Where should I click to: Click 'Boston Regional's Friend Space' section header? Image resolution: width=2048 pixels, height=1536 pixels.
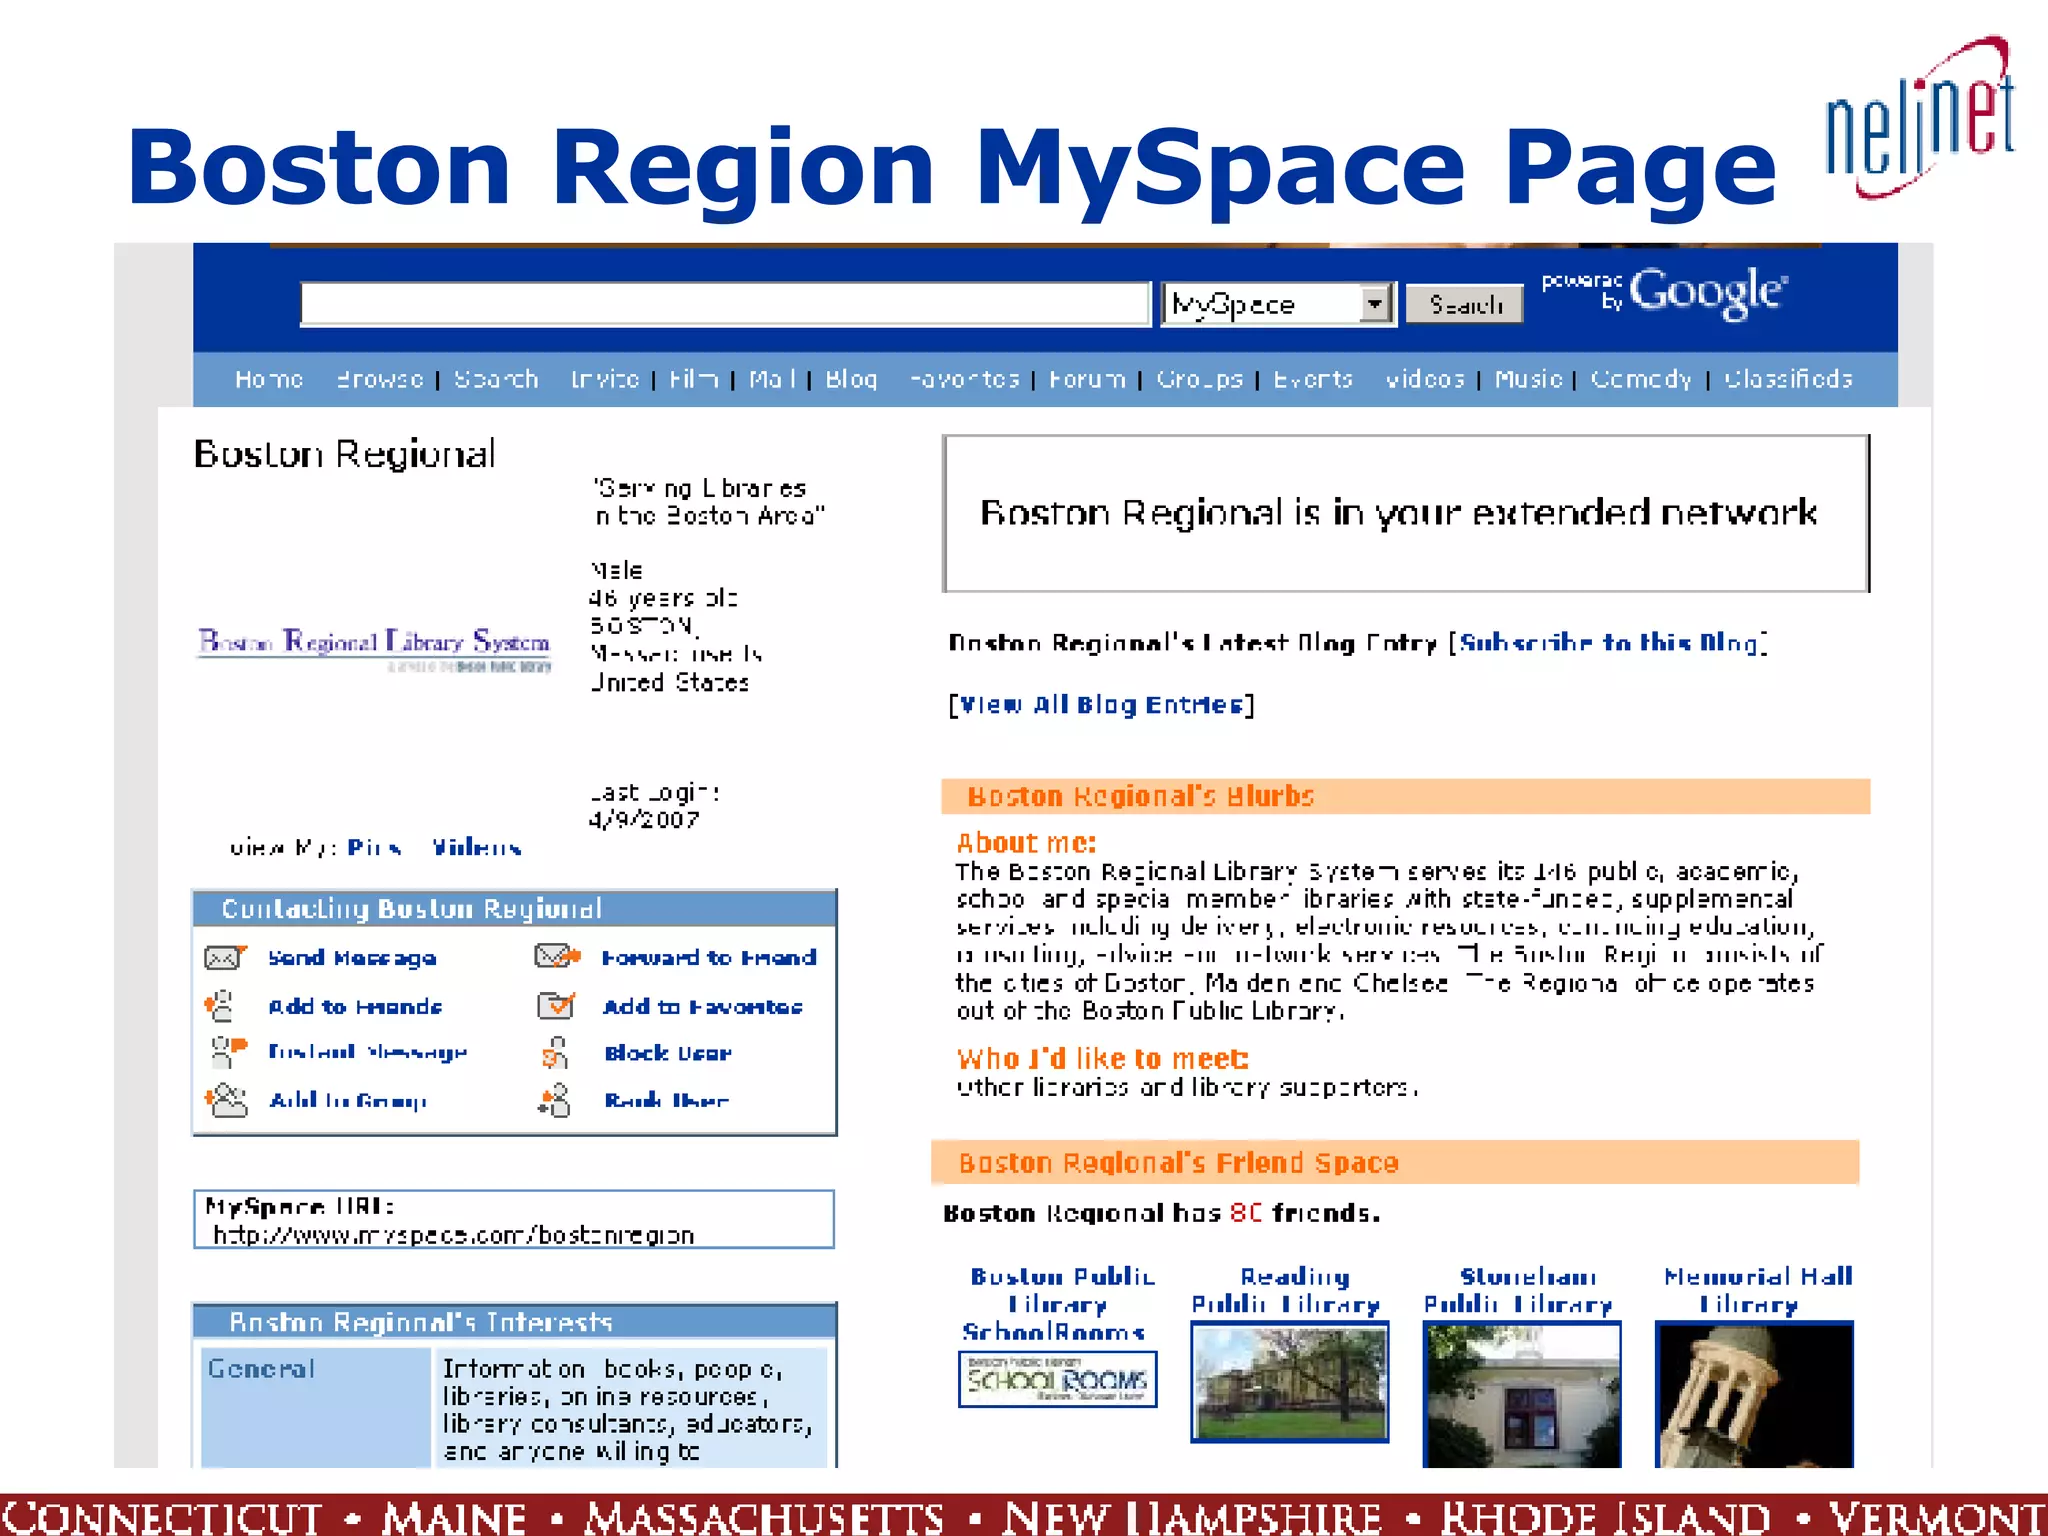coord(1395,1162)
